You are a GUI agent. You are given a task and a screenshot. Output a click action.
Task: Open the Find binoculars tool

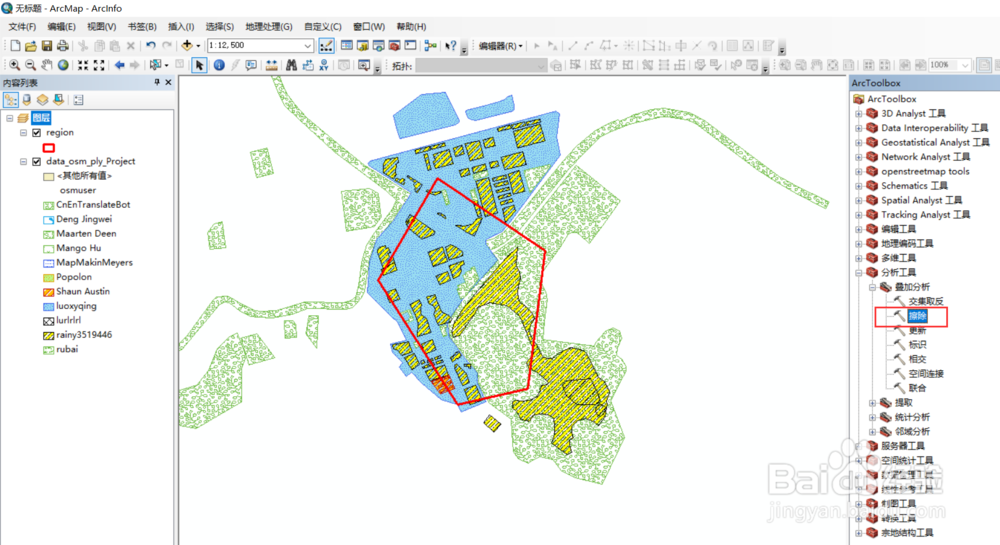pyautogui.click(x=291, y=65)
